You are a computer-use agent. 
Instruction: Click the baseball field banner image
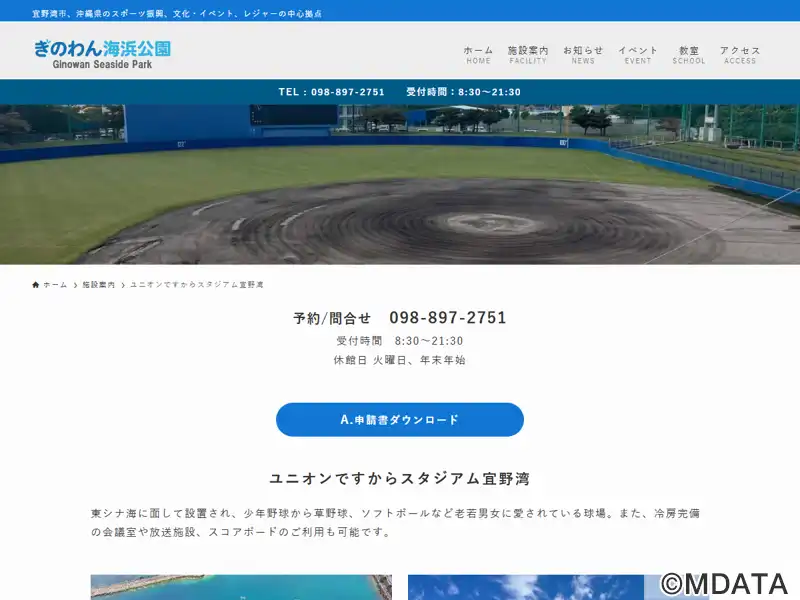[x=400, y=184]
